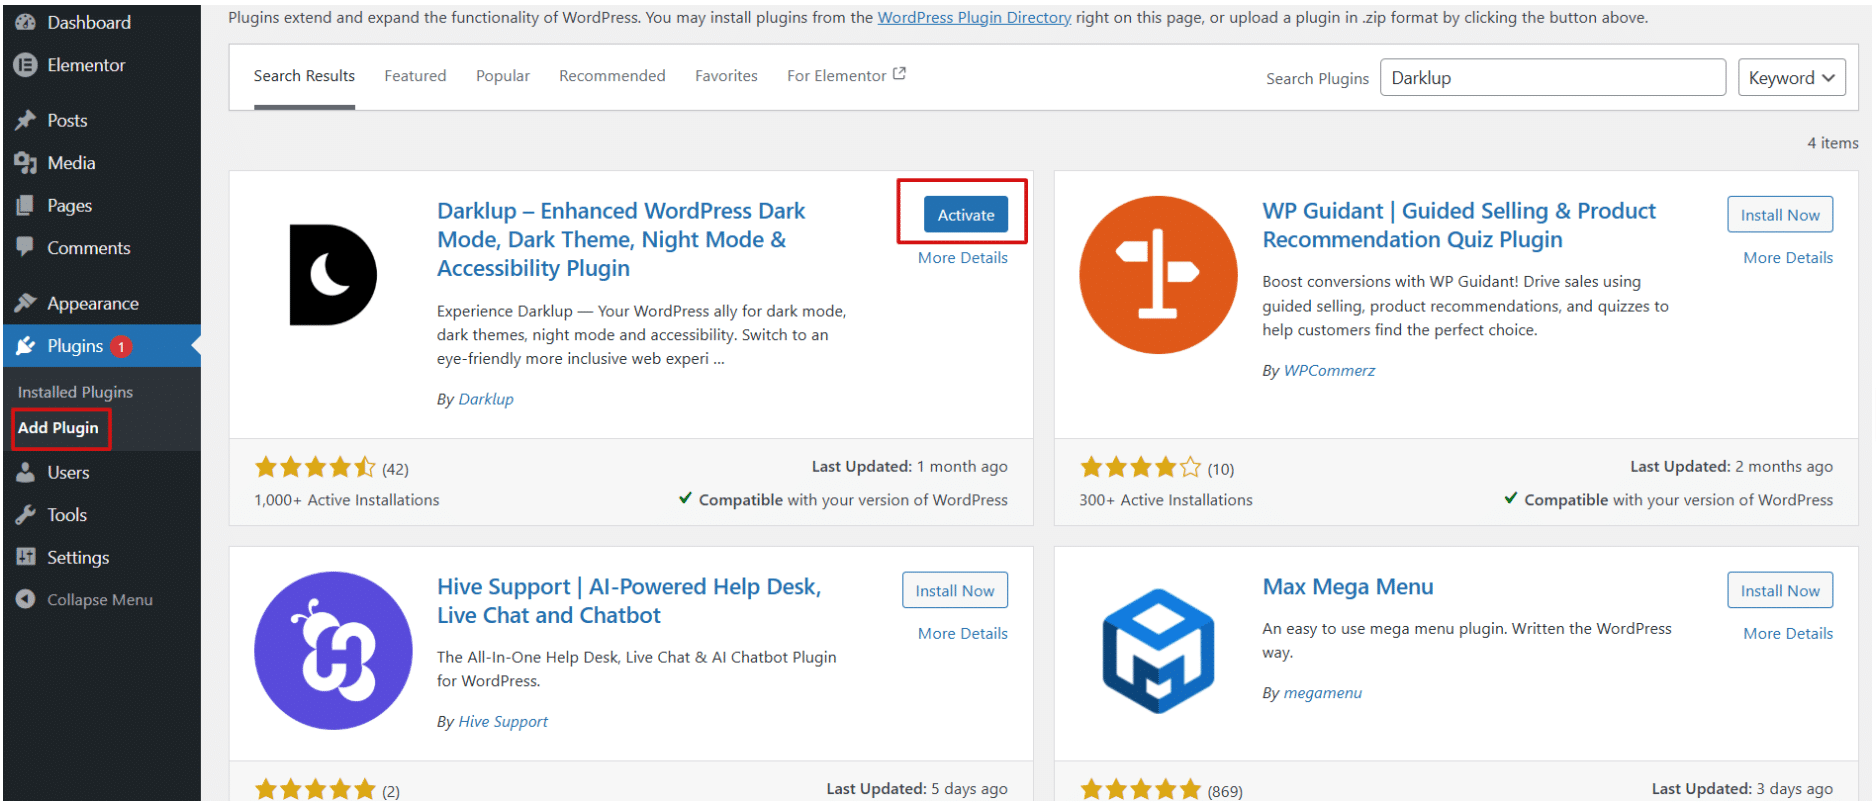This screenshot has height=806, width=1876.
Task: Open the Keyword search type dropdown
Action: (1792, 78)
